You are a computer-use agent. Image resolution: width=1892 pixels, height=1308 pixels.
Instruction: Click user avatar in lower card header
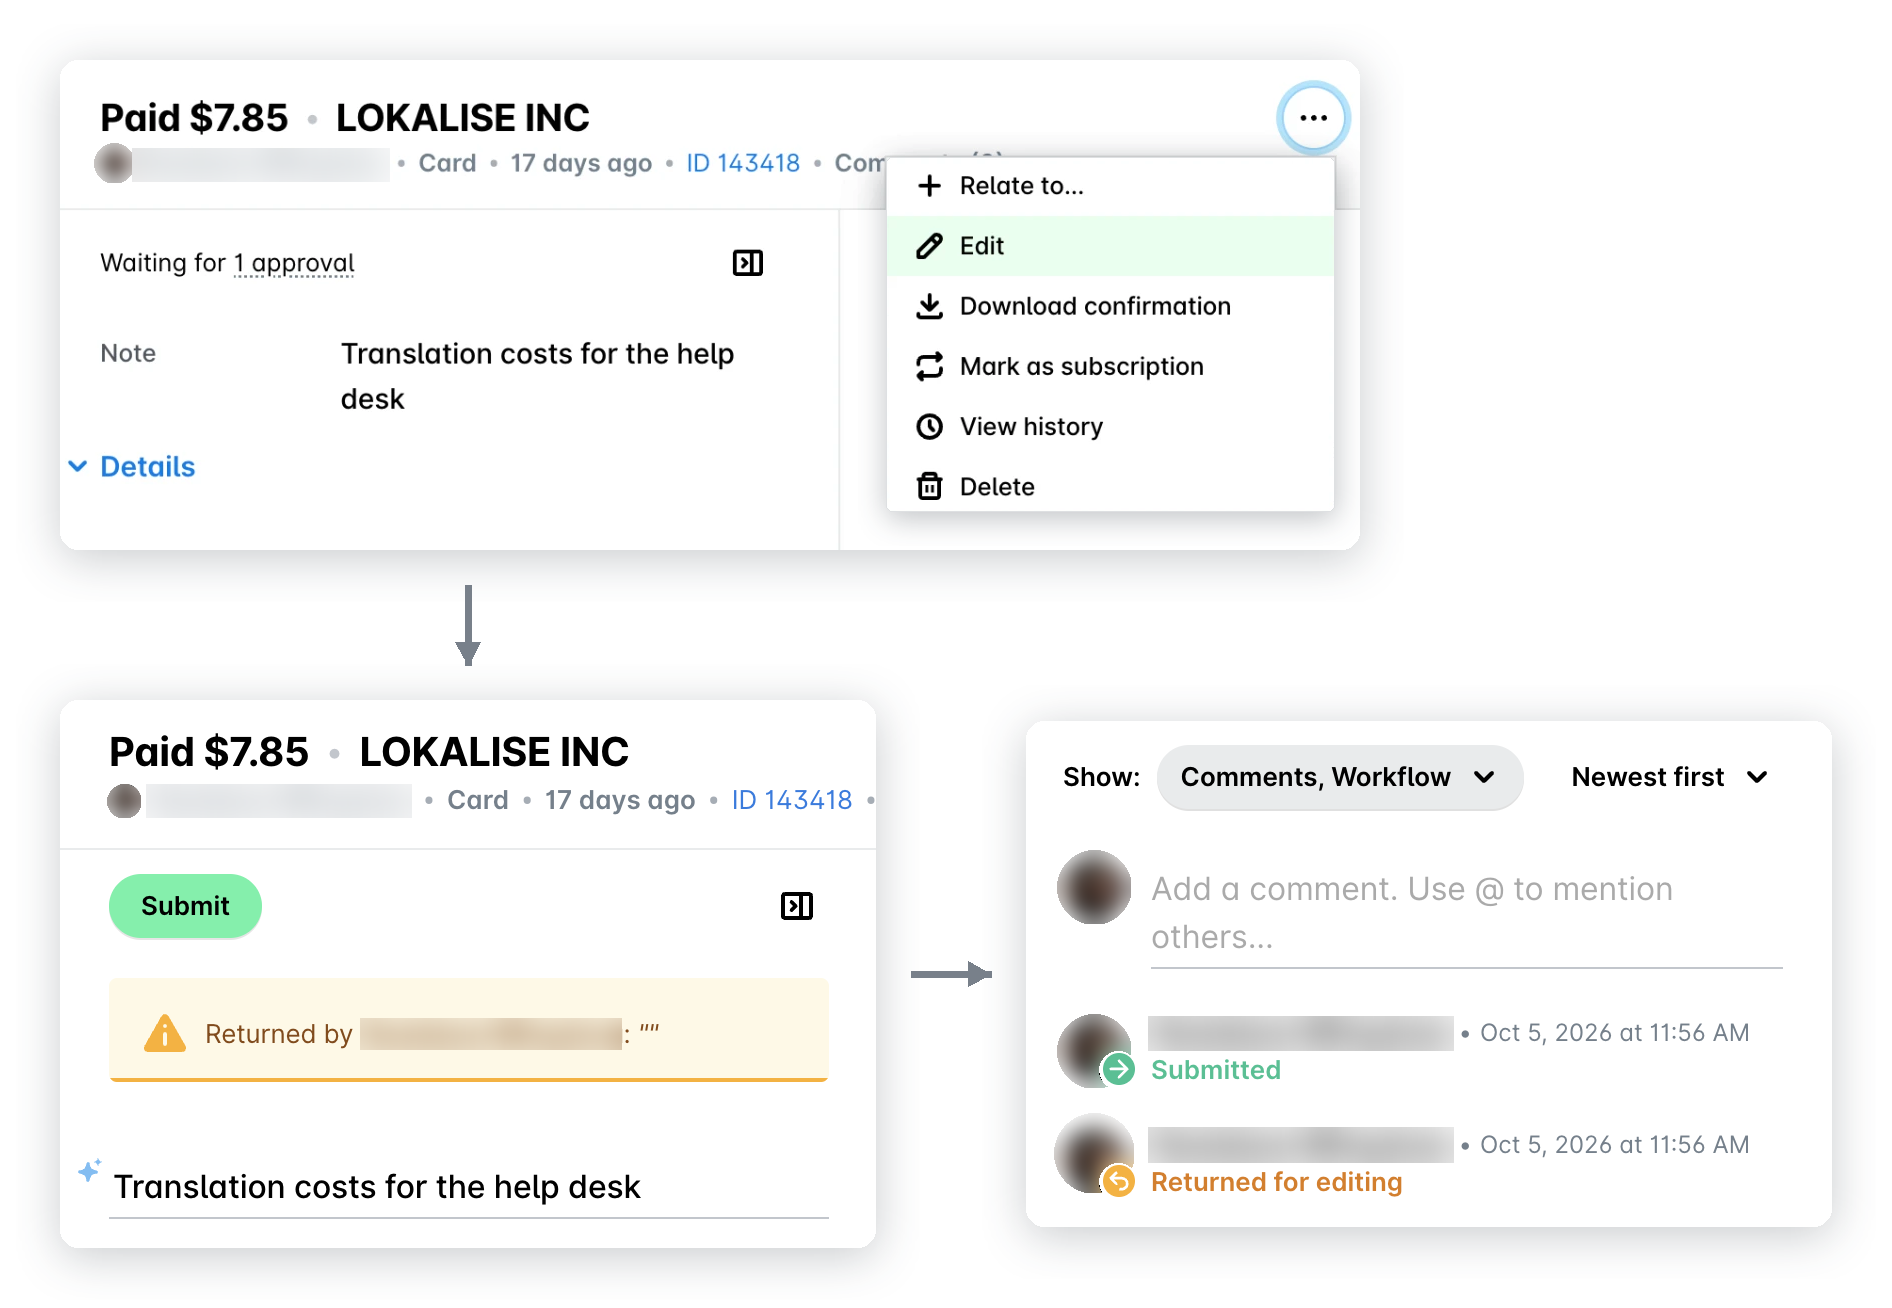[124, 801]
